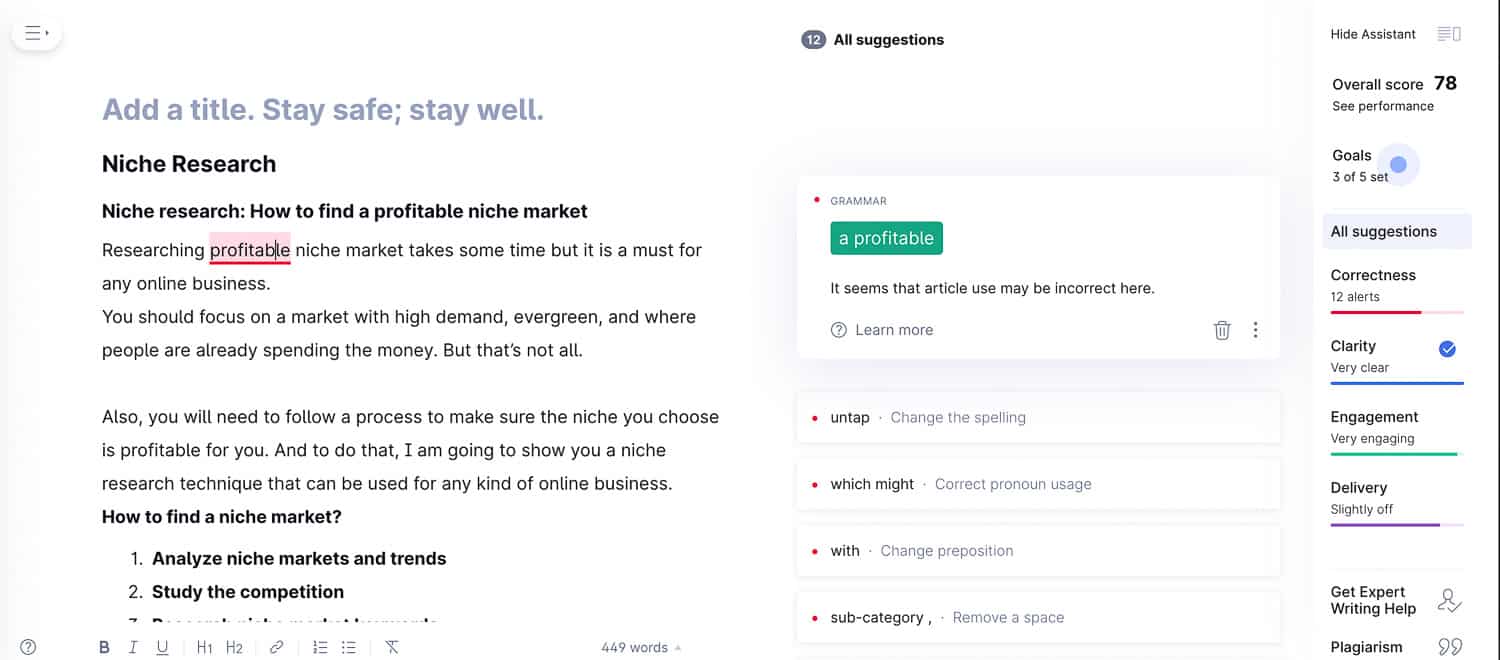Create a bulleted list
Viewport: 1500px width, 660px height.
click(x=348, y=647)
